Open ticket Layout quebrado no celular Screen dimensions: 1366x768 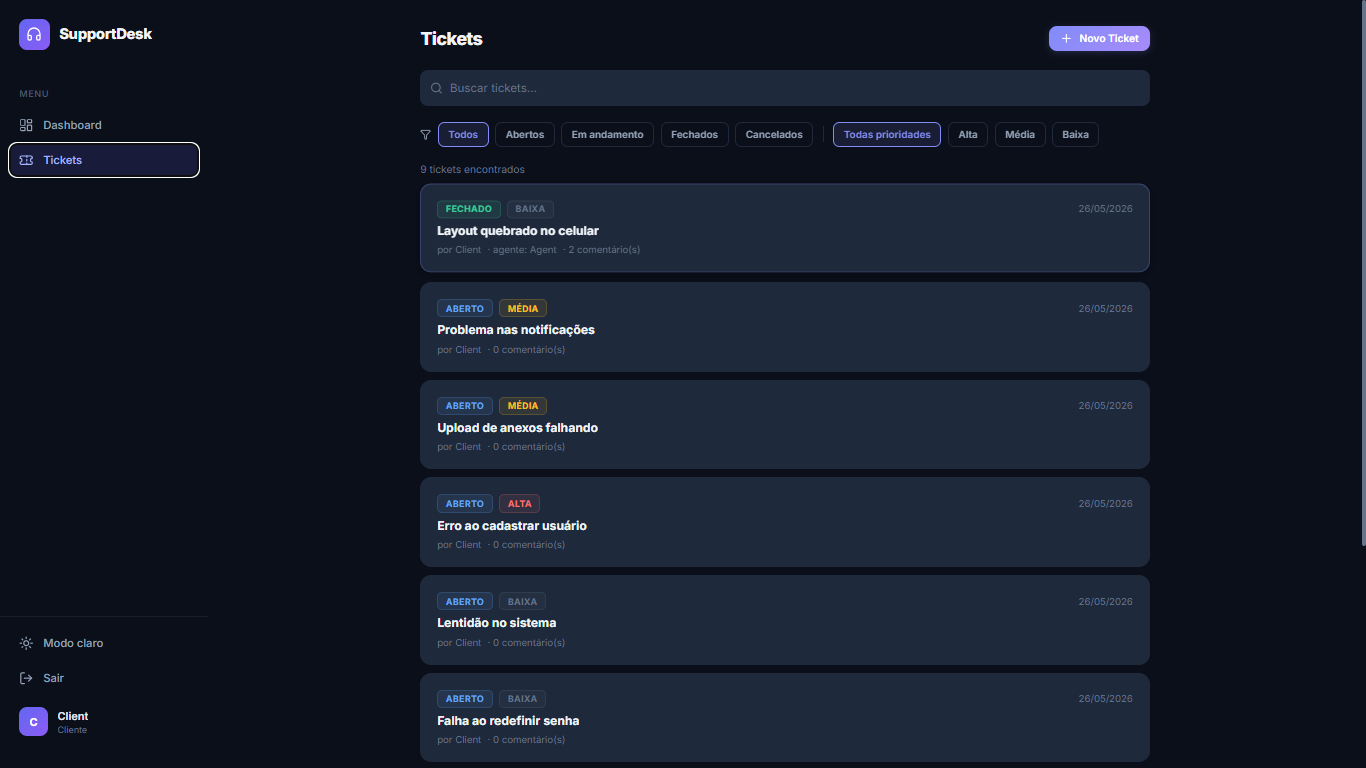click(x=785, y=228)
